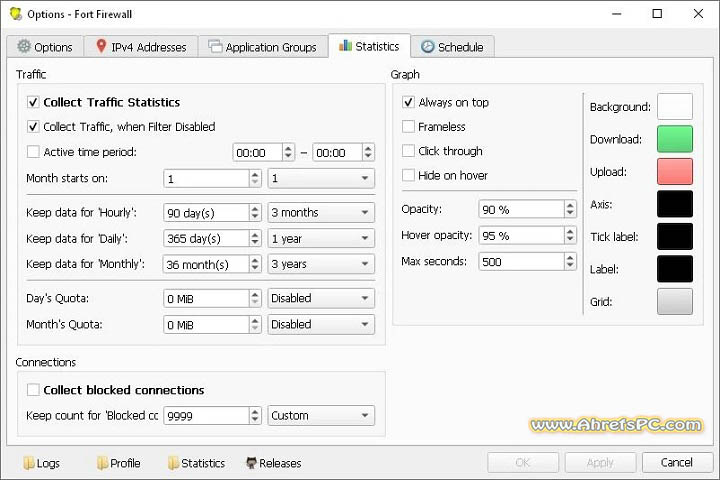Open the Custom blocked count dropdown
720x480 pixels.
(321, 415)
